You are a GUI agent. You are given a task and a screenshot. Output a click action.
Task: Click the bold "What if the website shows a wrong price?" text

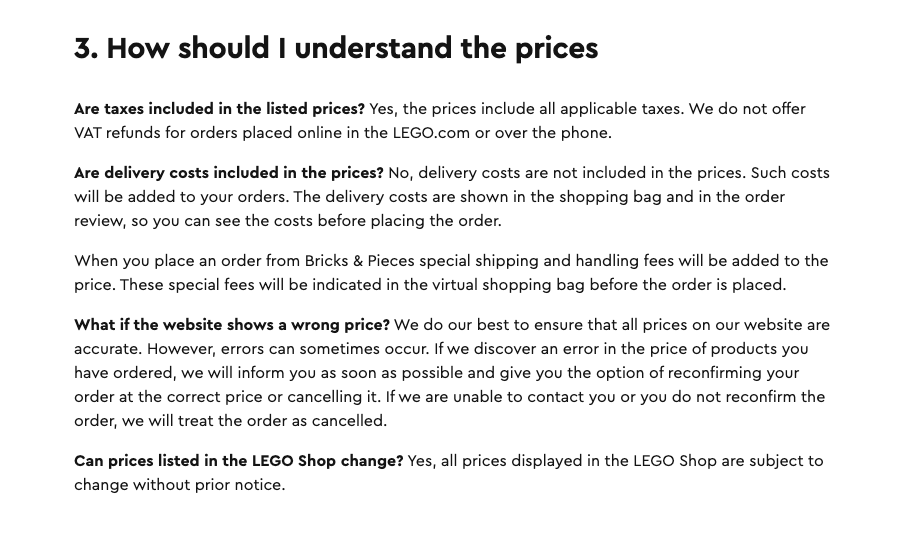[x=231, y=325]
